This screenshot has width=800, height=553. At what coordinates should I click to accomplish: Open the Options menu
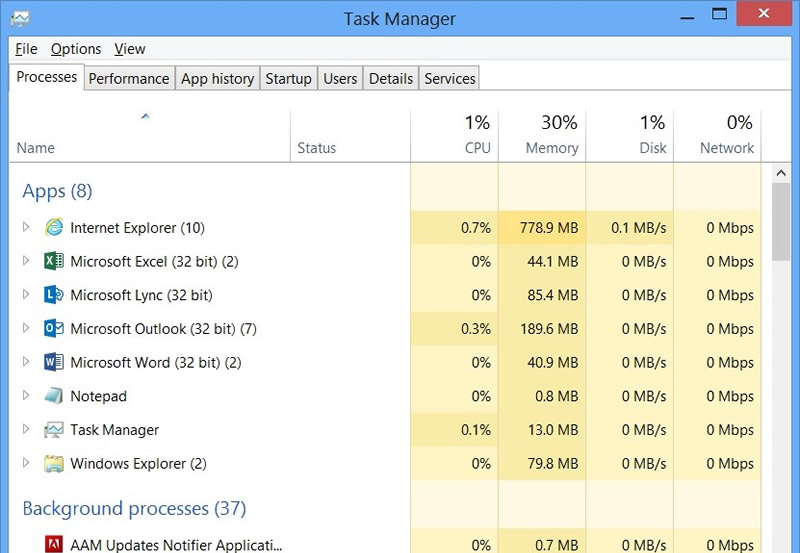(x=76, y=49)
